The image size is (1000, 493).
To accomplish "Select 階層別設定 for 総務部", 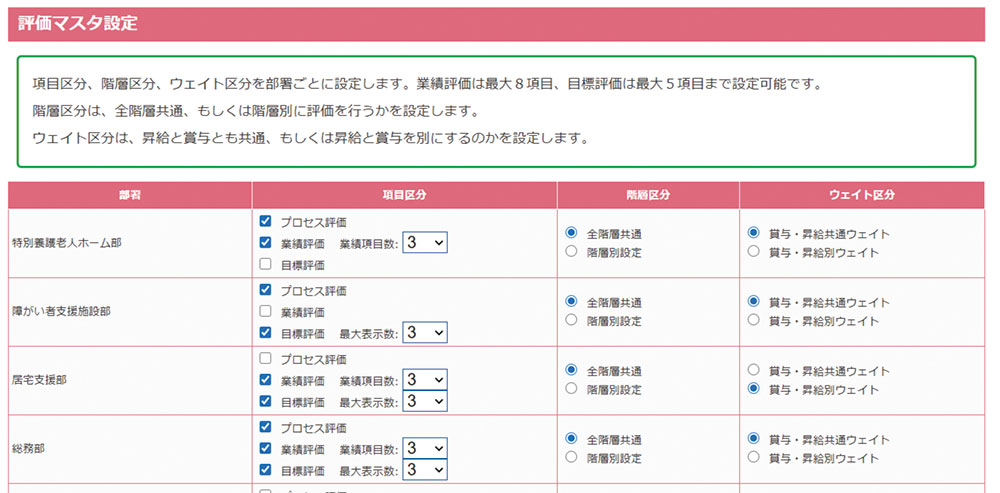I will click(x=571, y=457).
